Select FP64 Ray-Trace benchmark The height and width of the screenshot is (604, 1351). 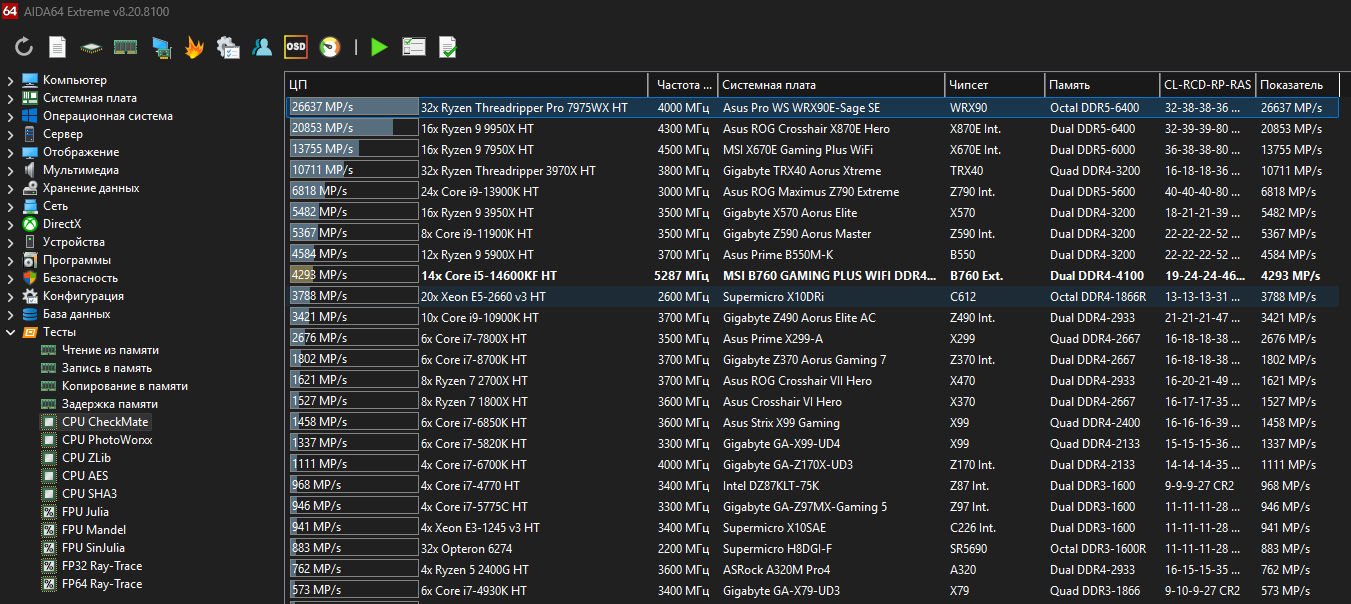pos(102,584)
